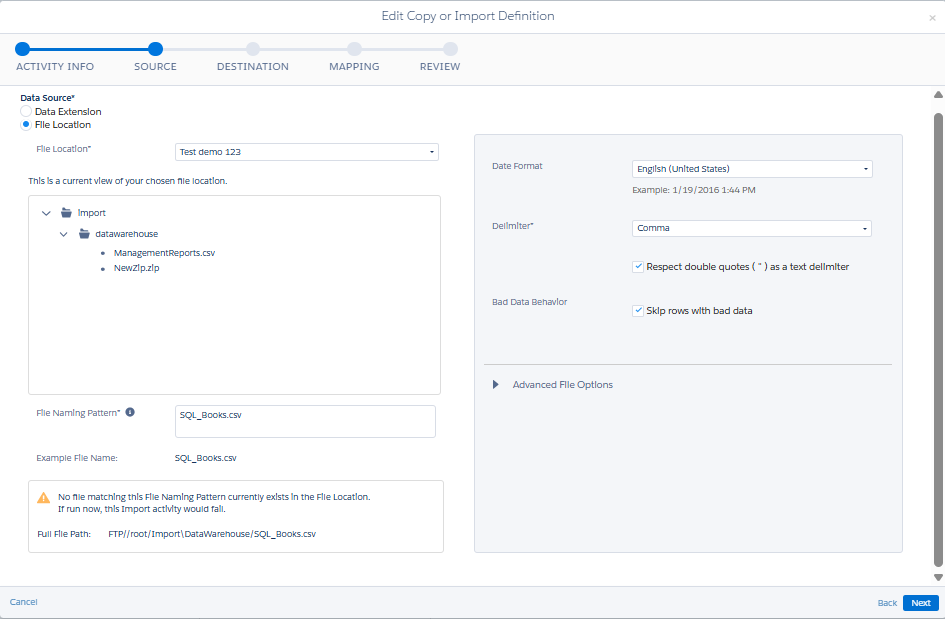This screenshot has width=945, height=619.
Task: Open the File Location dropdown
Action: click(x=306, y=152)
